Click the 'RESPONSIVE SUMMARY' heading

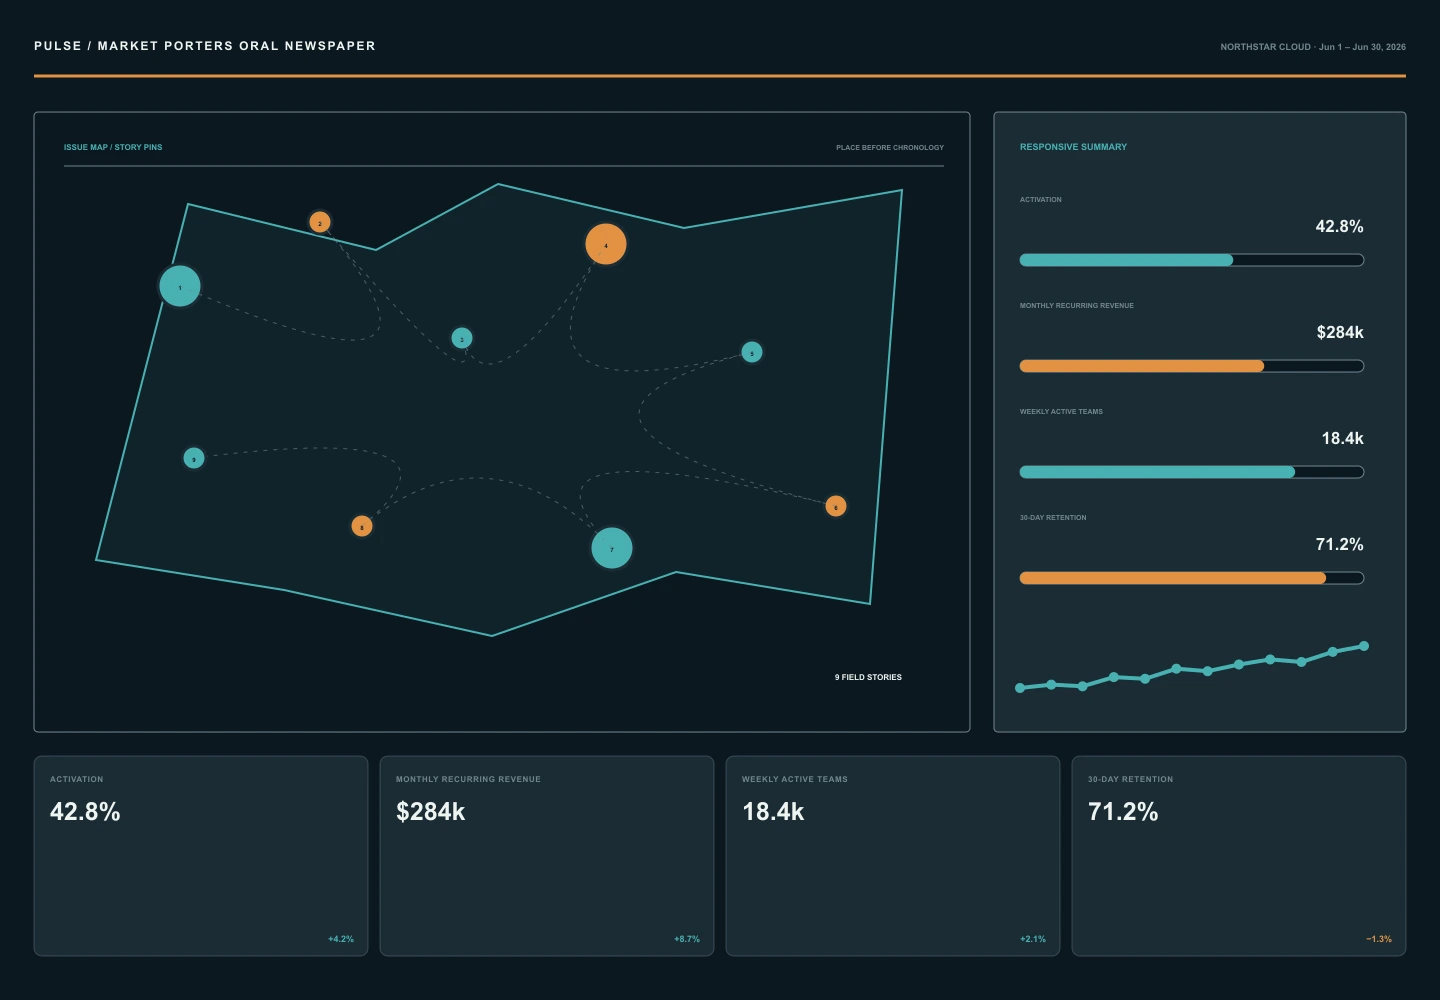click(1073, 147)
